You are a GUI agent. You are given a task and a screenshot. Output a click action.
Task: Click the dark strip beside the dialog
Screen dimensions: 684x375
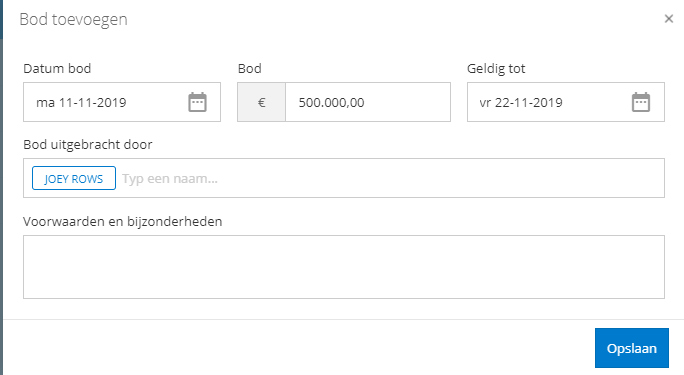pos(1,188)
